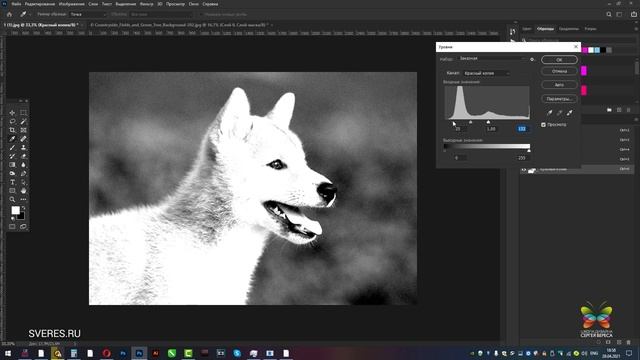Select the Rectangle shape tool
Viewport: 640px width, 360px height.
coord(12,191)
